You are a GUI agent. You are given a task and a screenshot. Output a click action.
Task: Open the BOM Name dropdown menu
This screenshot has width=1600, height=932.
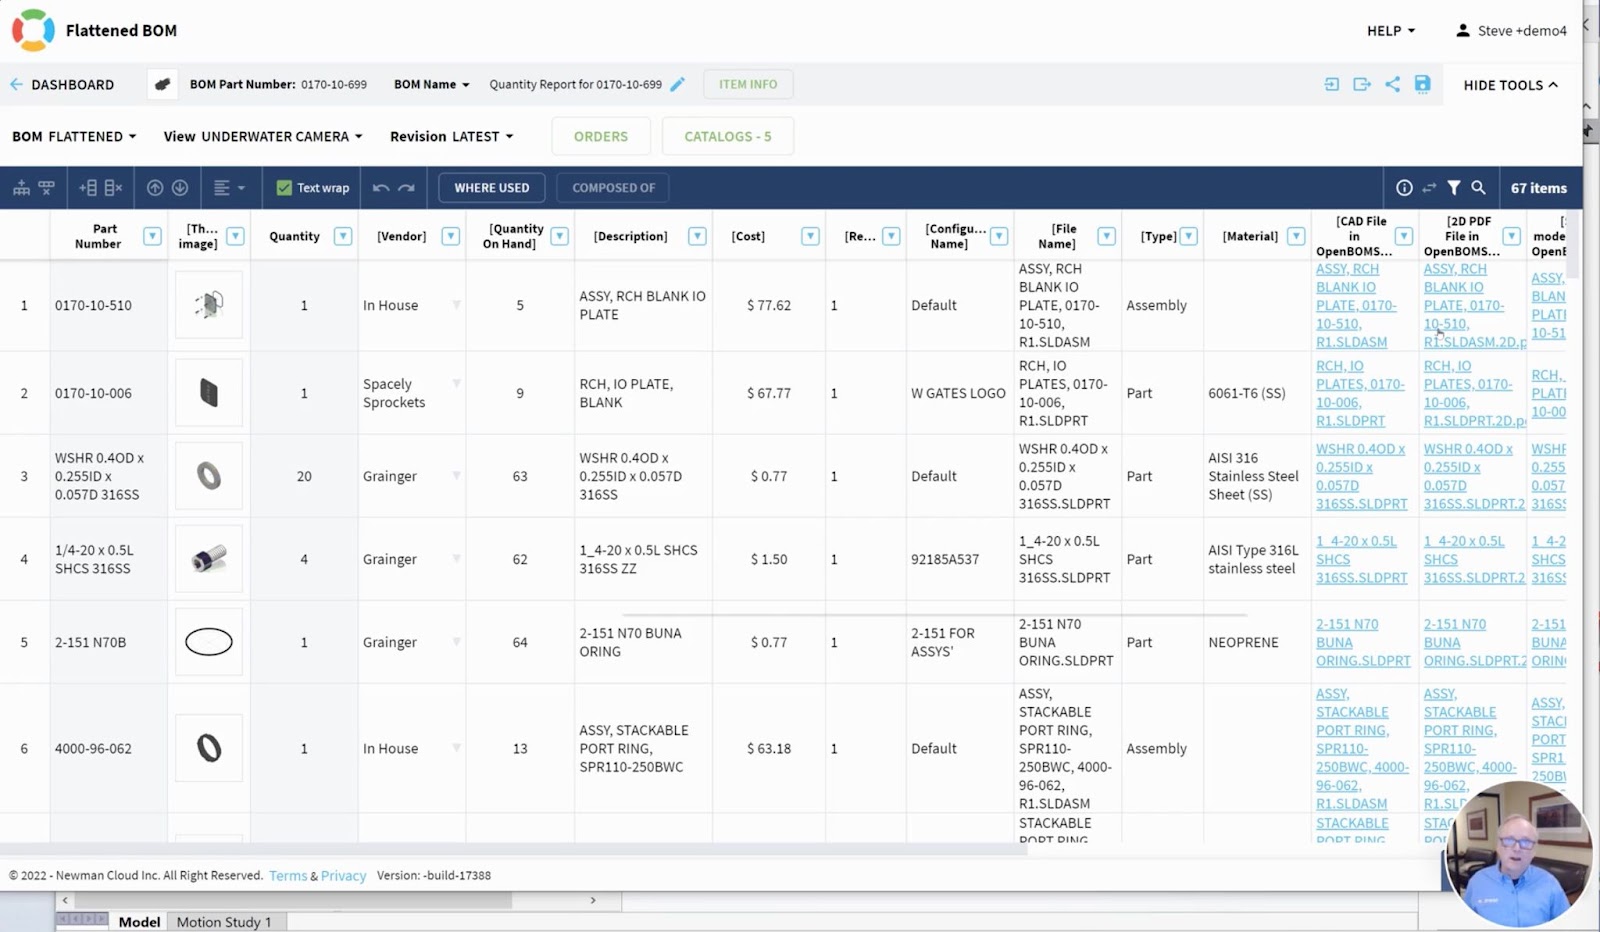coord(431,85)
